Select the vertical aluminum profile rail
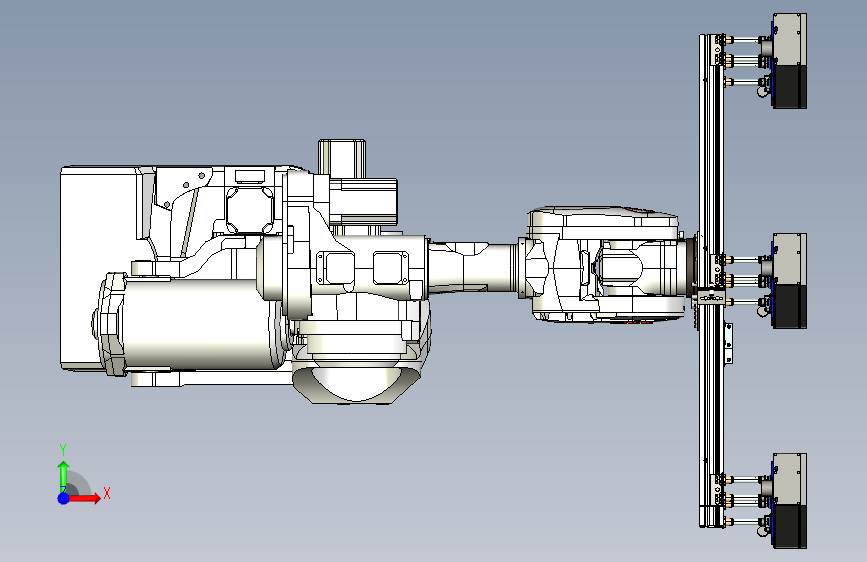This screenshot has height=562, width=867. pos(711,280)
